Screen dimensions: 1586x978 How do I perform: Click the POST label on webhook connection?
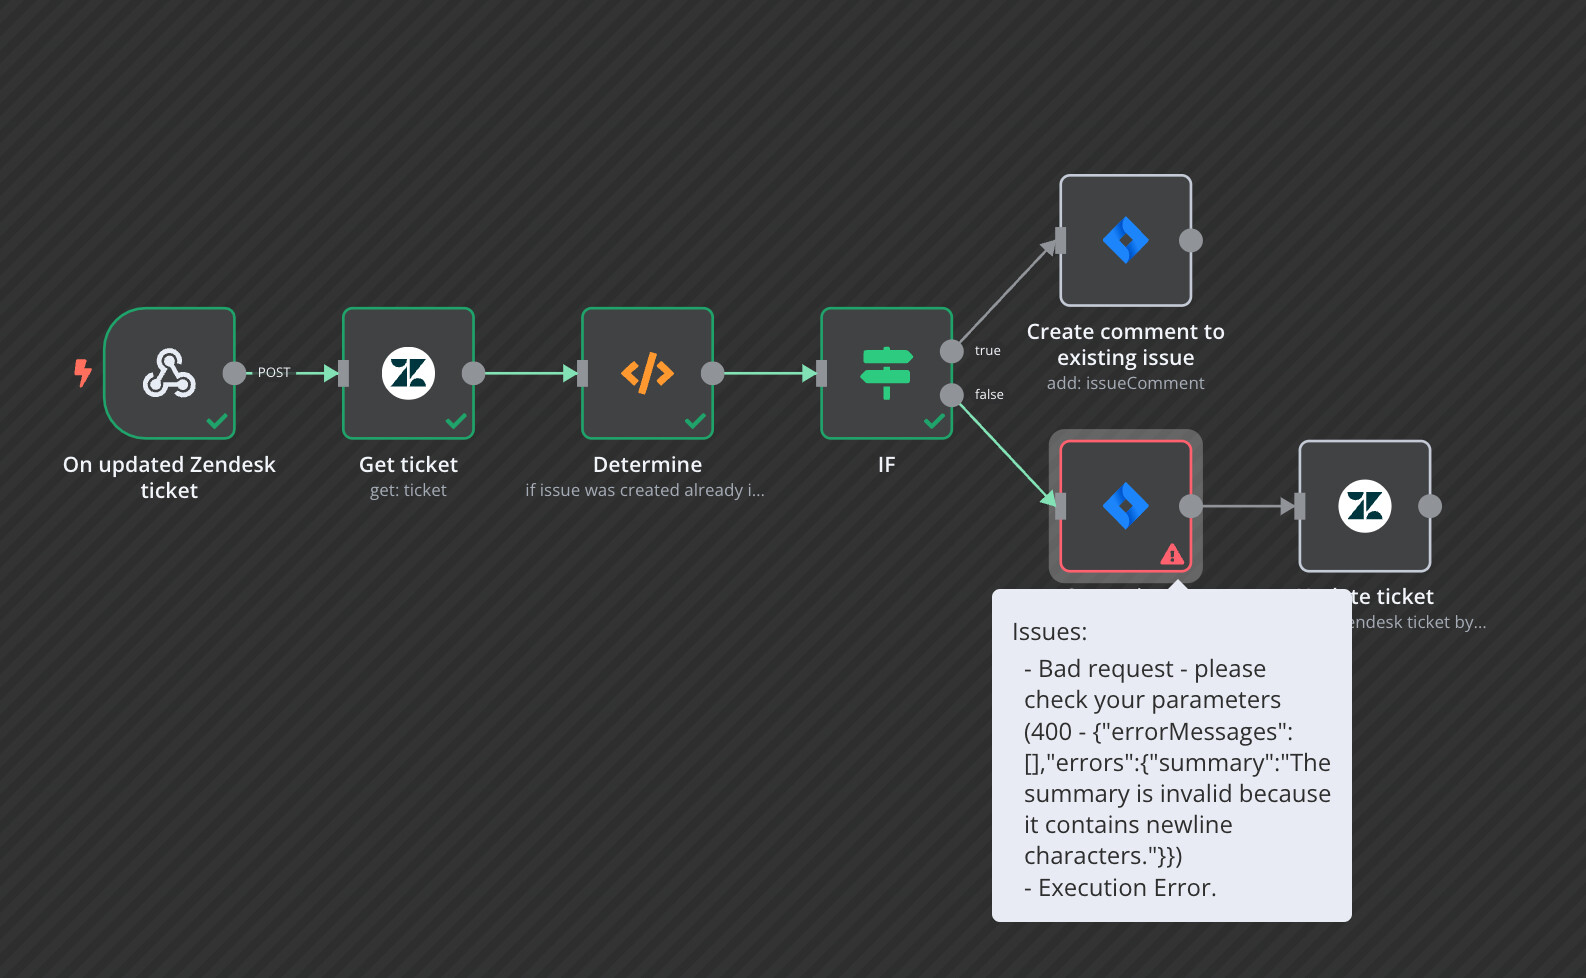click(274, 372)
